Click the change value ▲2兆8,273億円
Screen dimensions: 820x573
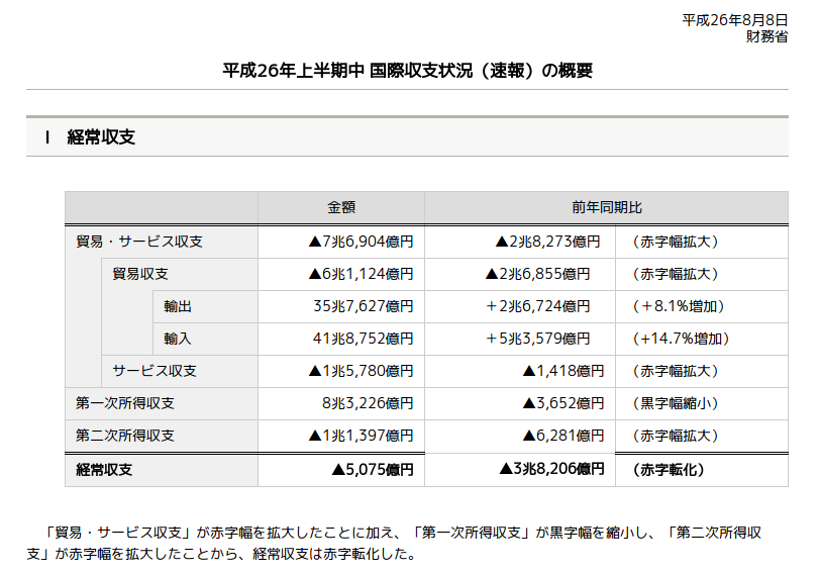click(x=548, y=242)
